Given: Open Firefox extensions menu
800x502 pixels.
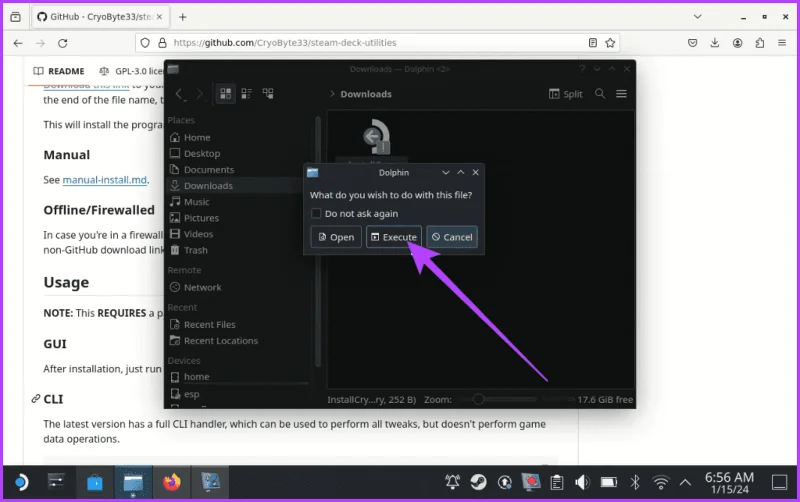Looking at the screenshot, I should [760, 43].
